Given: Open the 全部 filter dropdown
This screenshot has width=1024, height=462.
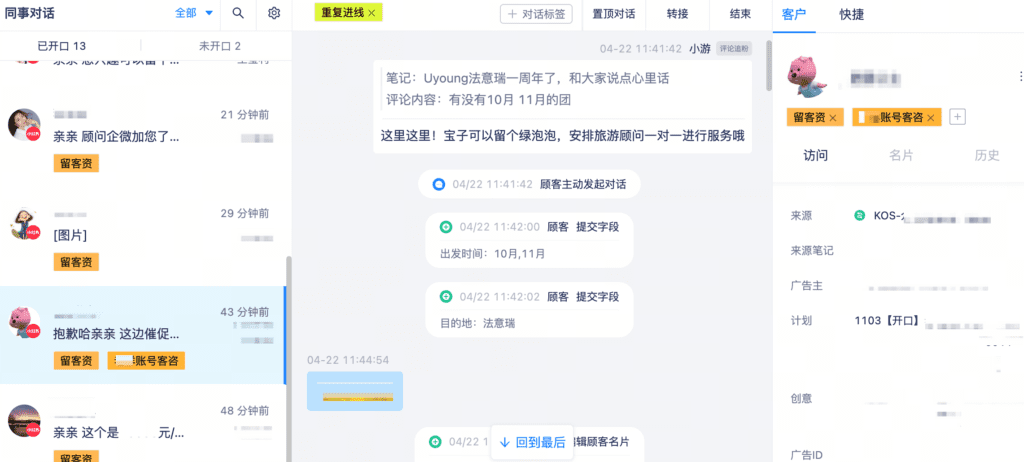Looking at the screenshot, I should (x=194, y=13).
